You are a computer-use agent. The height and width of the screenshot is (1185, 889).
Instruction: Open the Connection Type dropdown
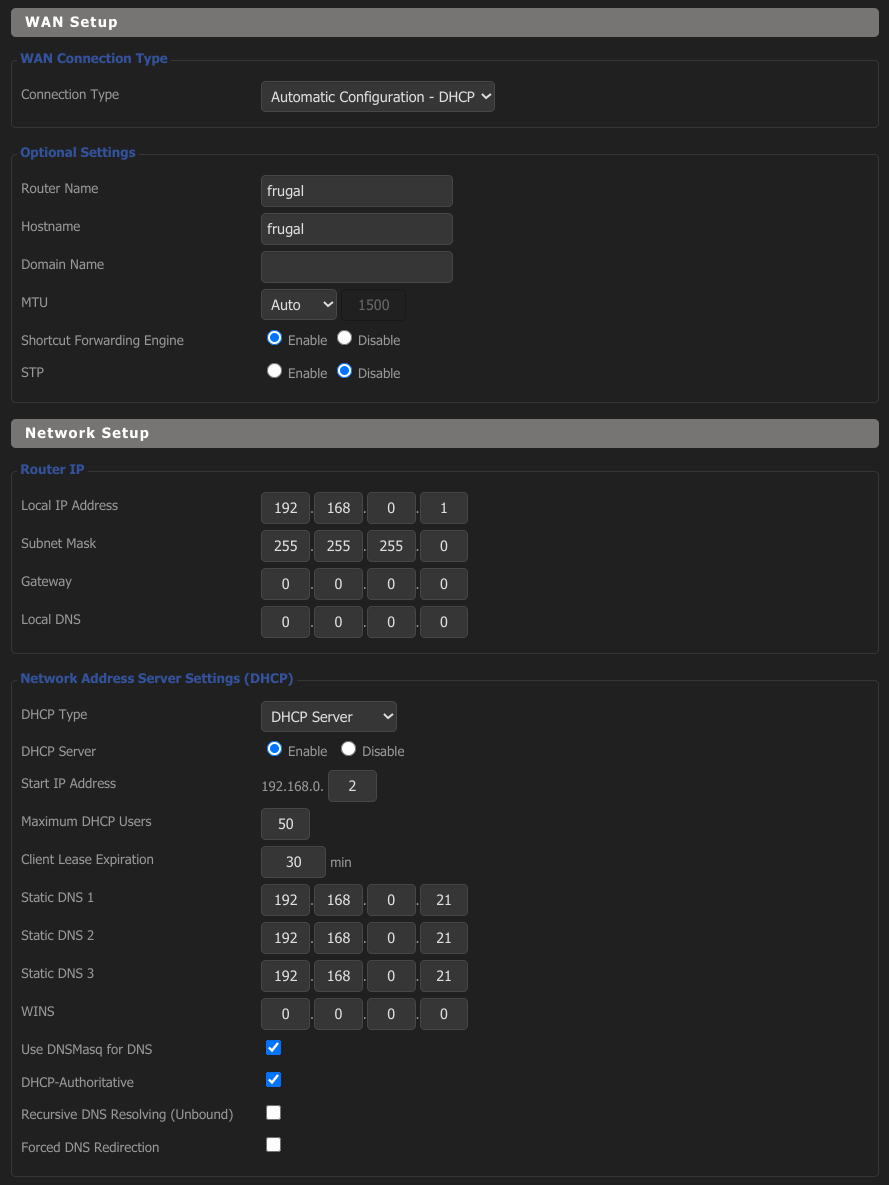[377, 97]
